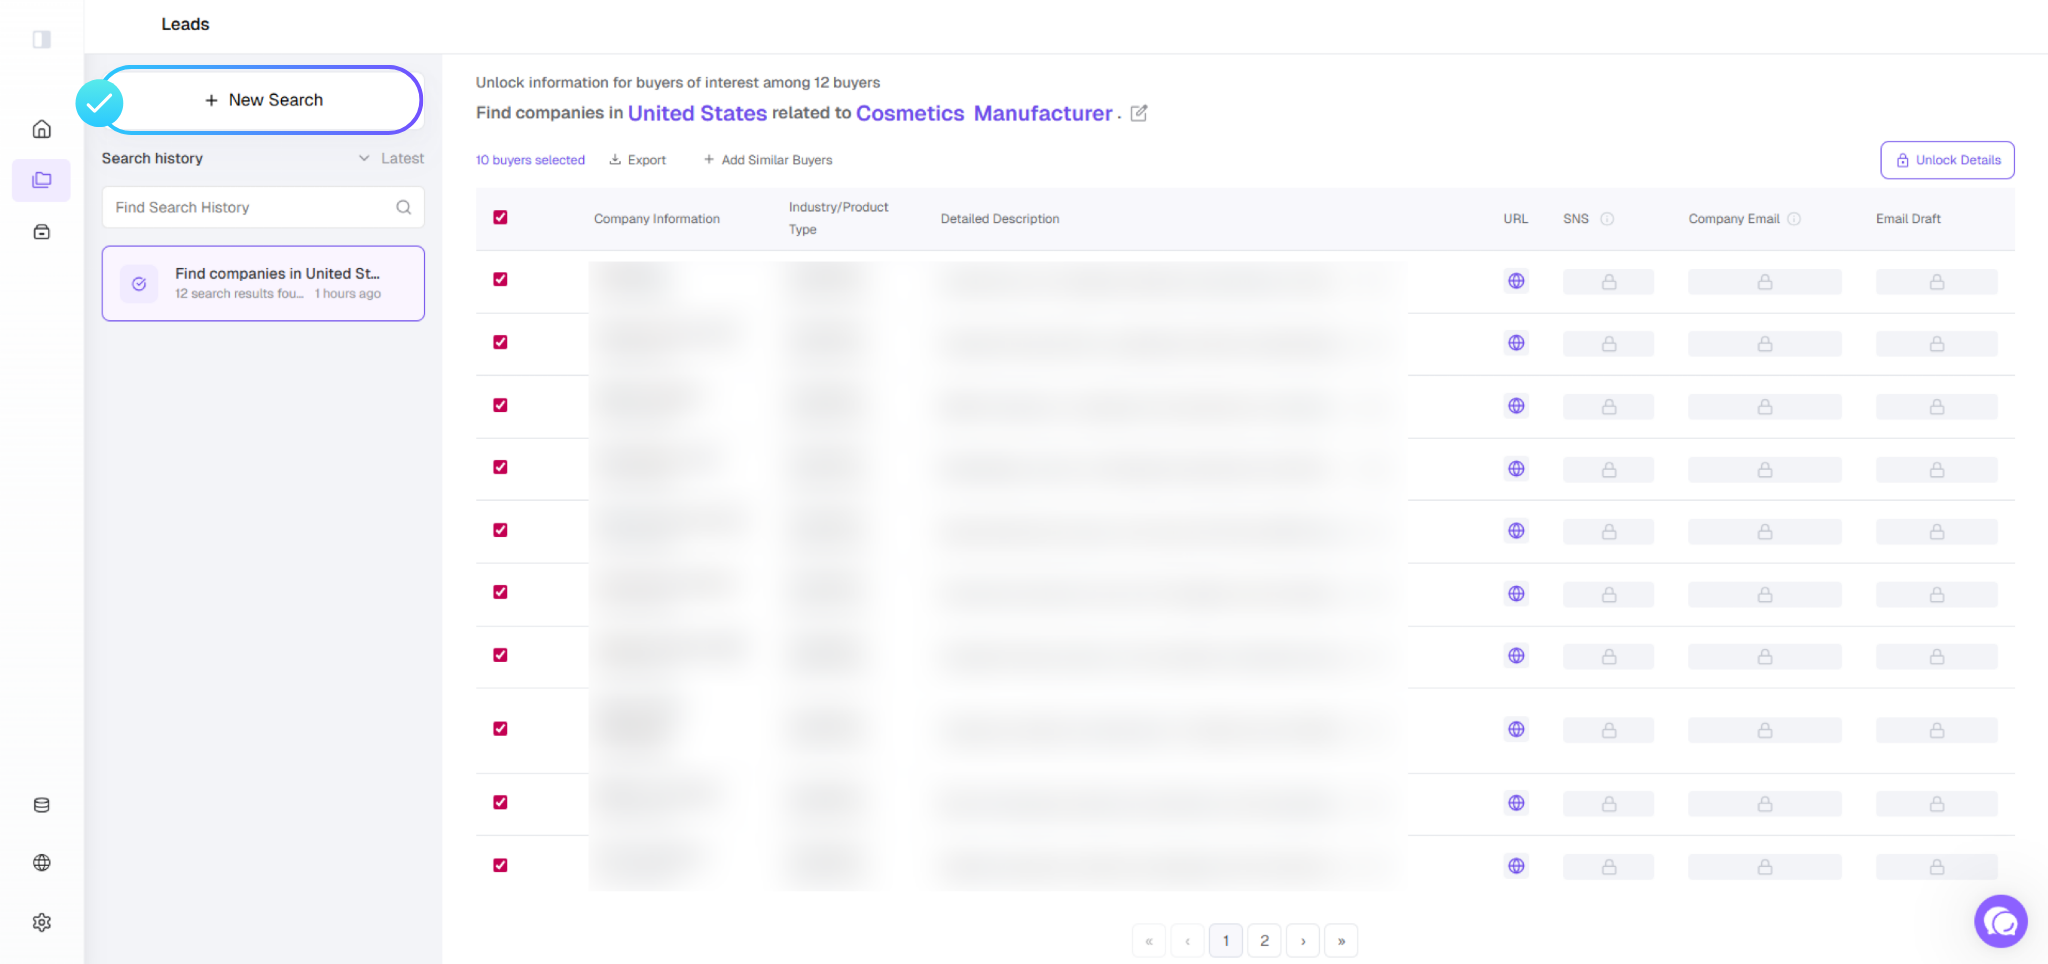Uncheck the second row checkbox
Image resolution: width=2048 pixels, height=964 pixels.
pyautogui.click(x=500, y=342)
